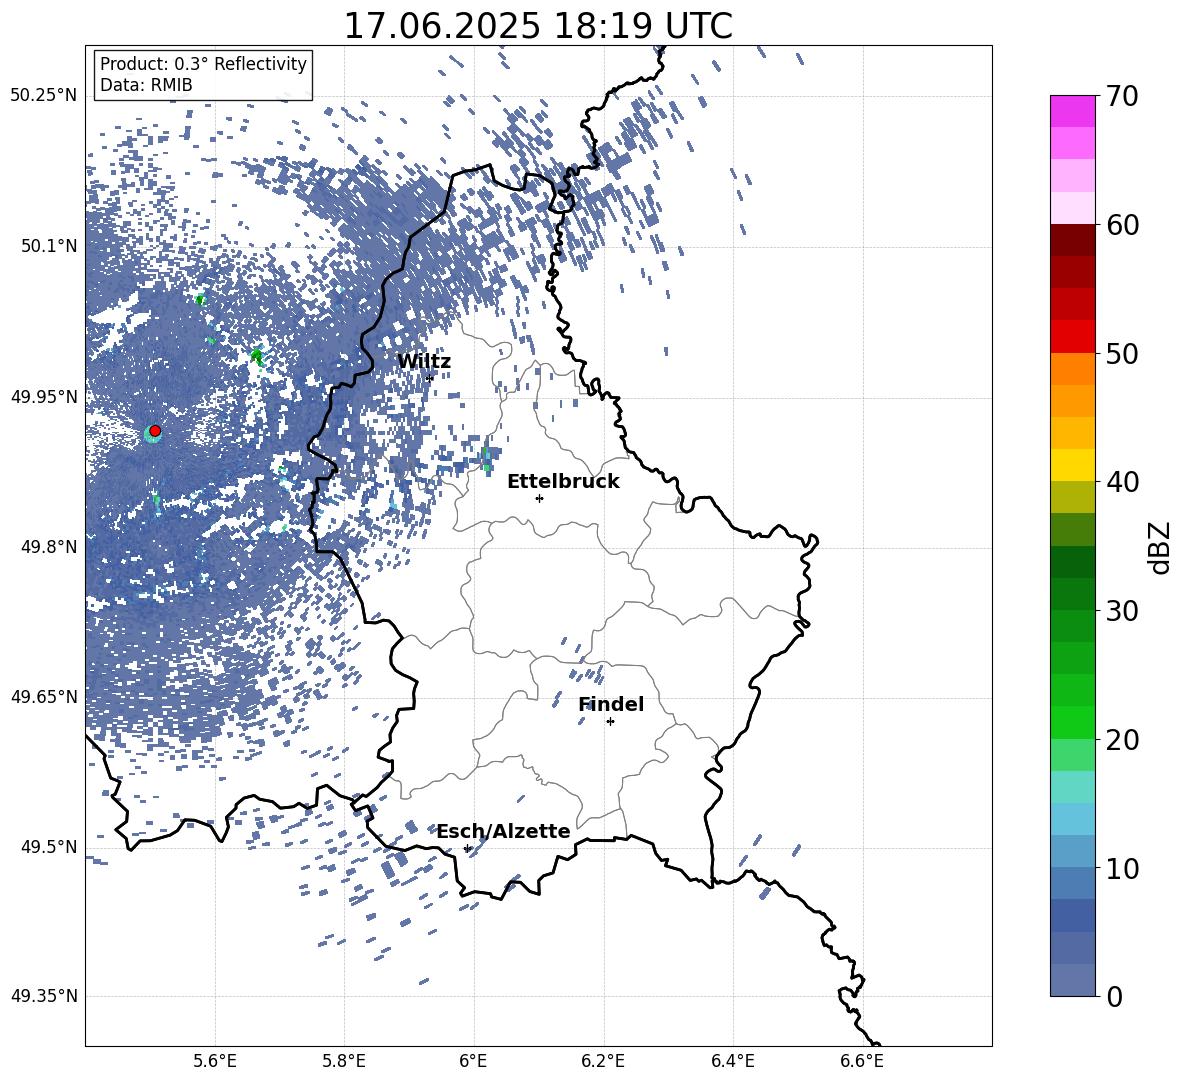The height and width of the screenshot is (1081, 1184).
Task: Click the 70 value on the colorbar
Action: click(1122, 96)
